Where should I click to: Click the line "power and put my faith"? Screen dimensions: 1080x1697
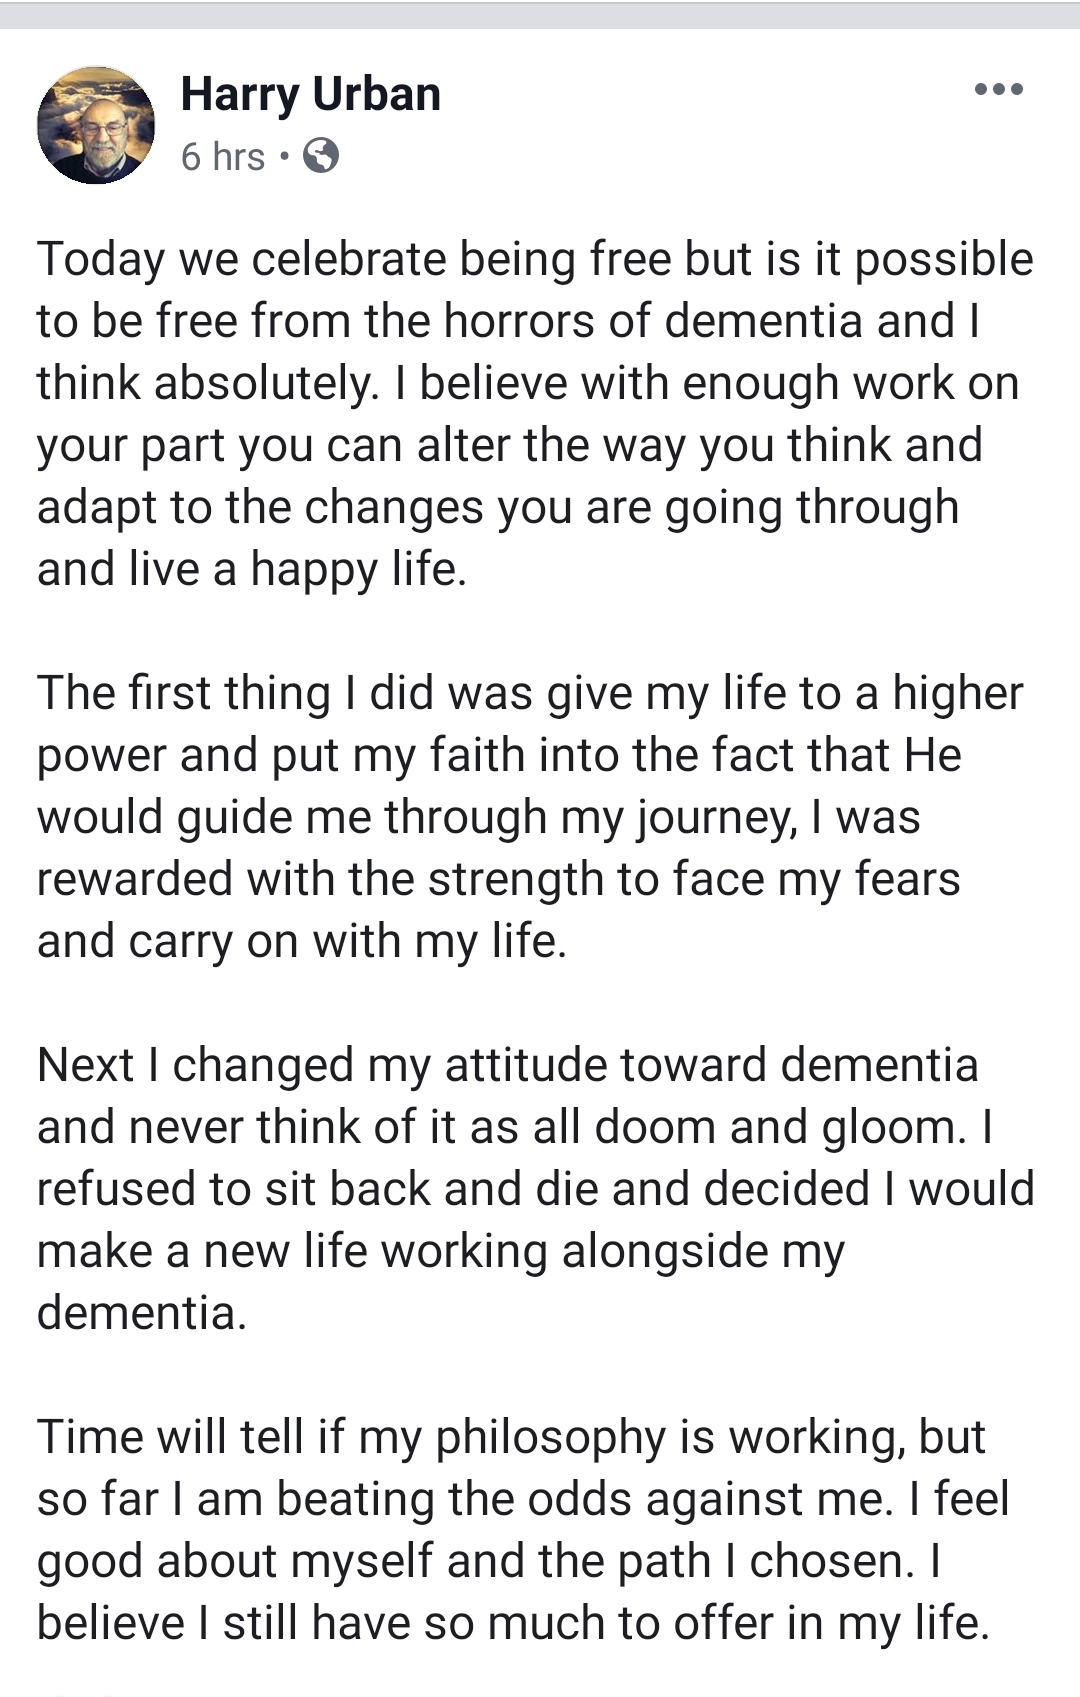(499, 755)
